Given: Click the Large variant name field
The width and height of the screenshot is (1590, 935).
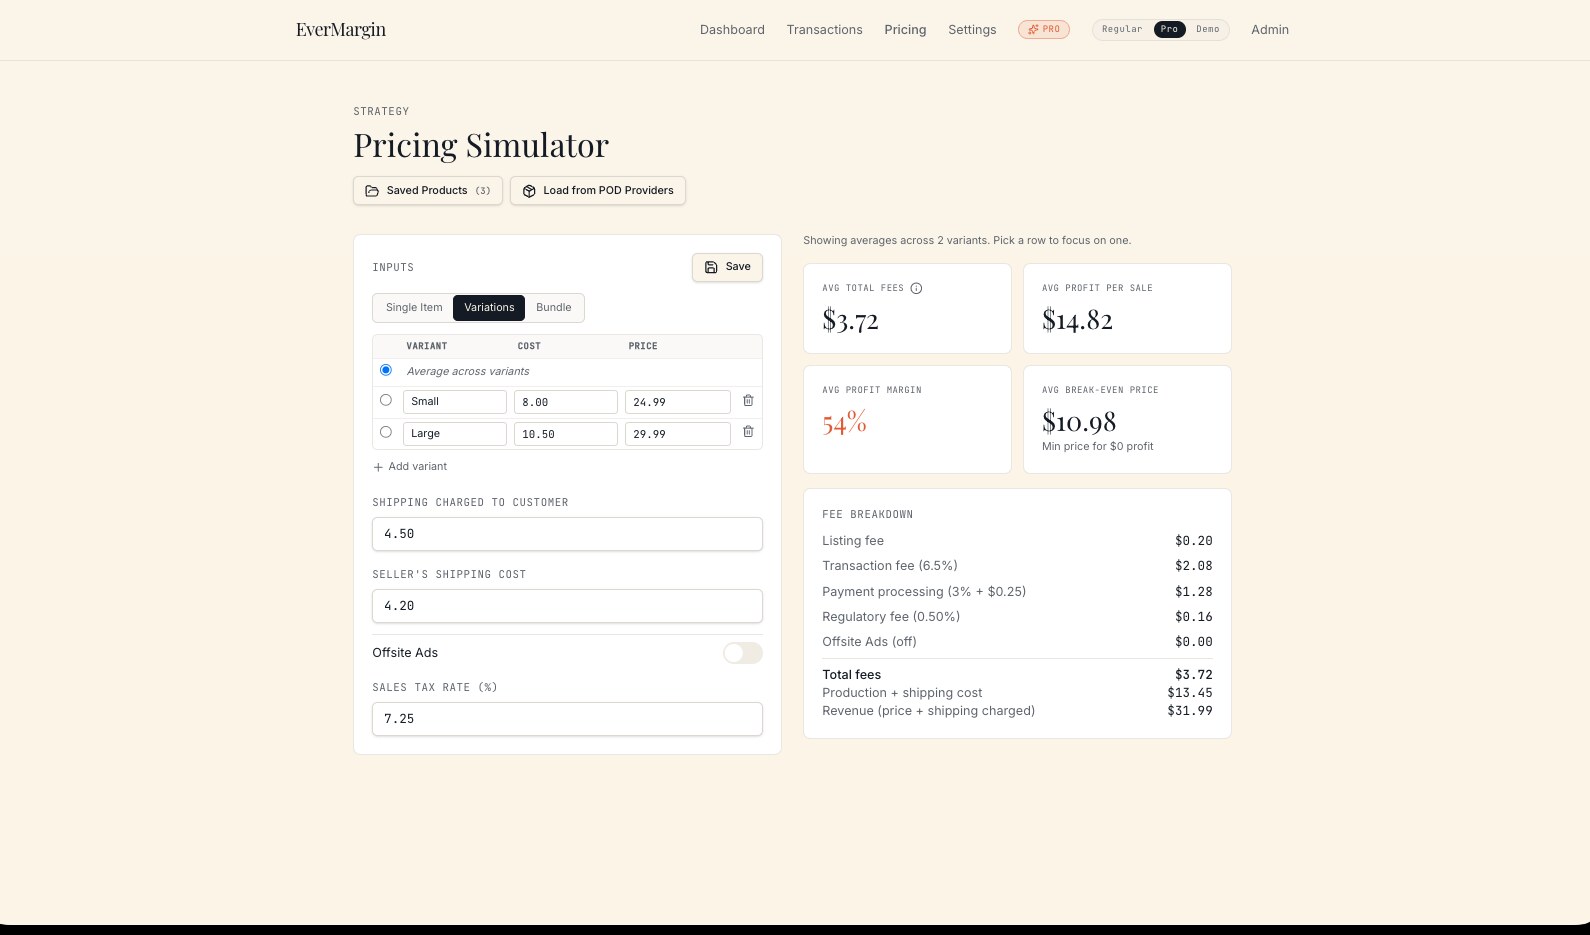Looking at the screenshot, I should click(455, 434).
